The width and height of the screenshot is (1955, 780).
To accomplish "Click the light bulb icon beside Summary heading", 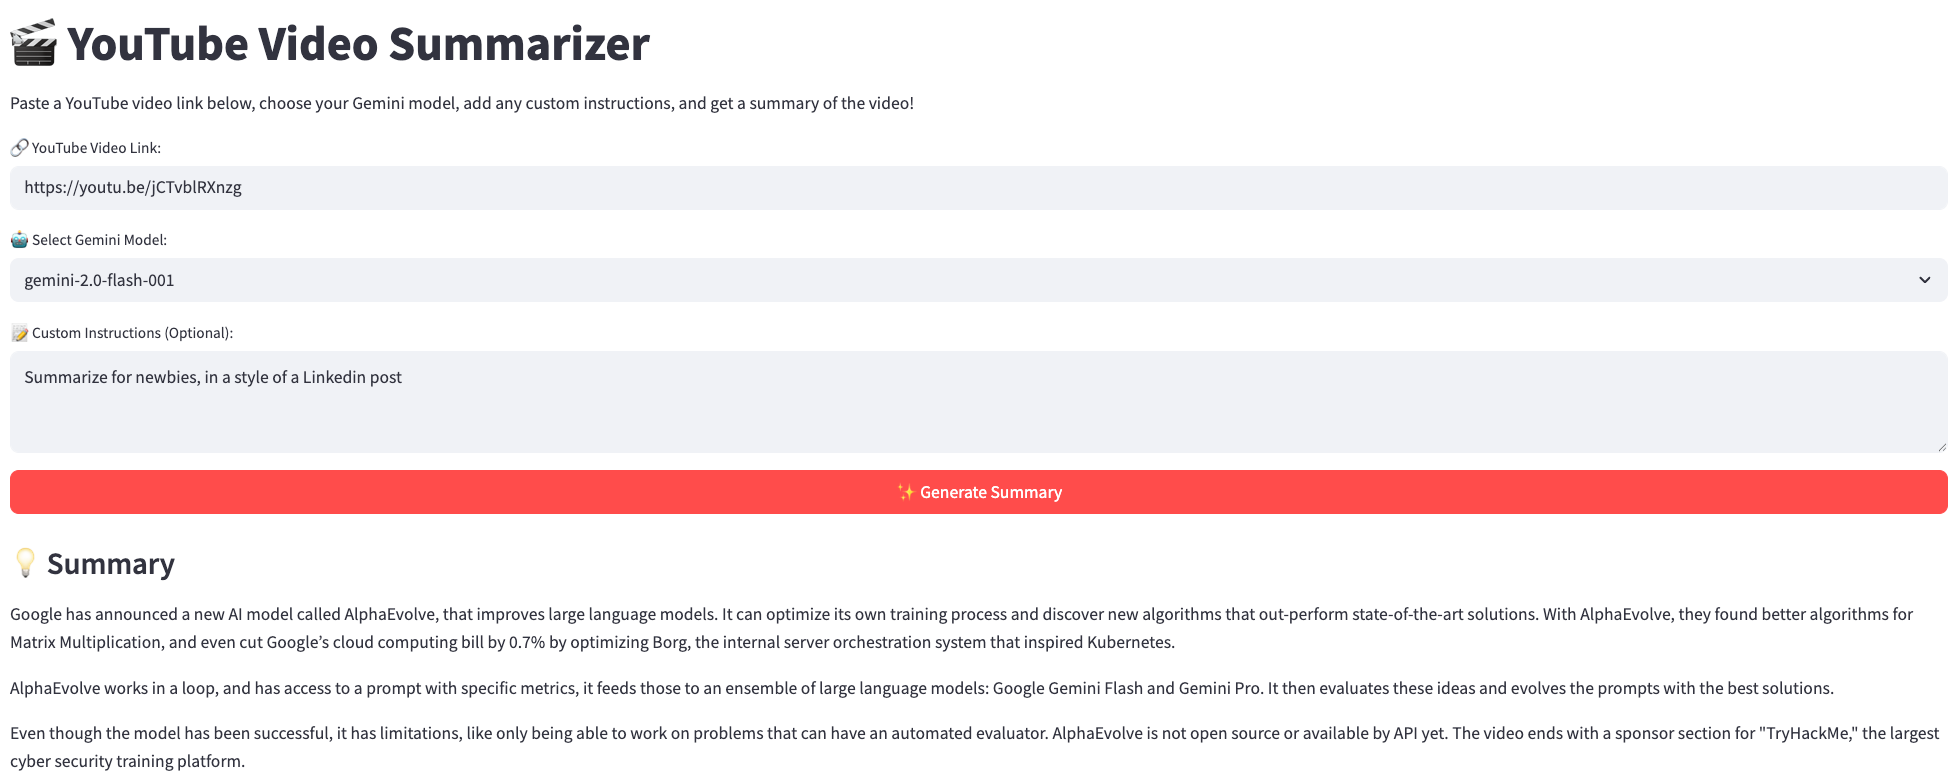I will tap(25, 563).
